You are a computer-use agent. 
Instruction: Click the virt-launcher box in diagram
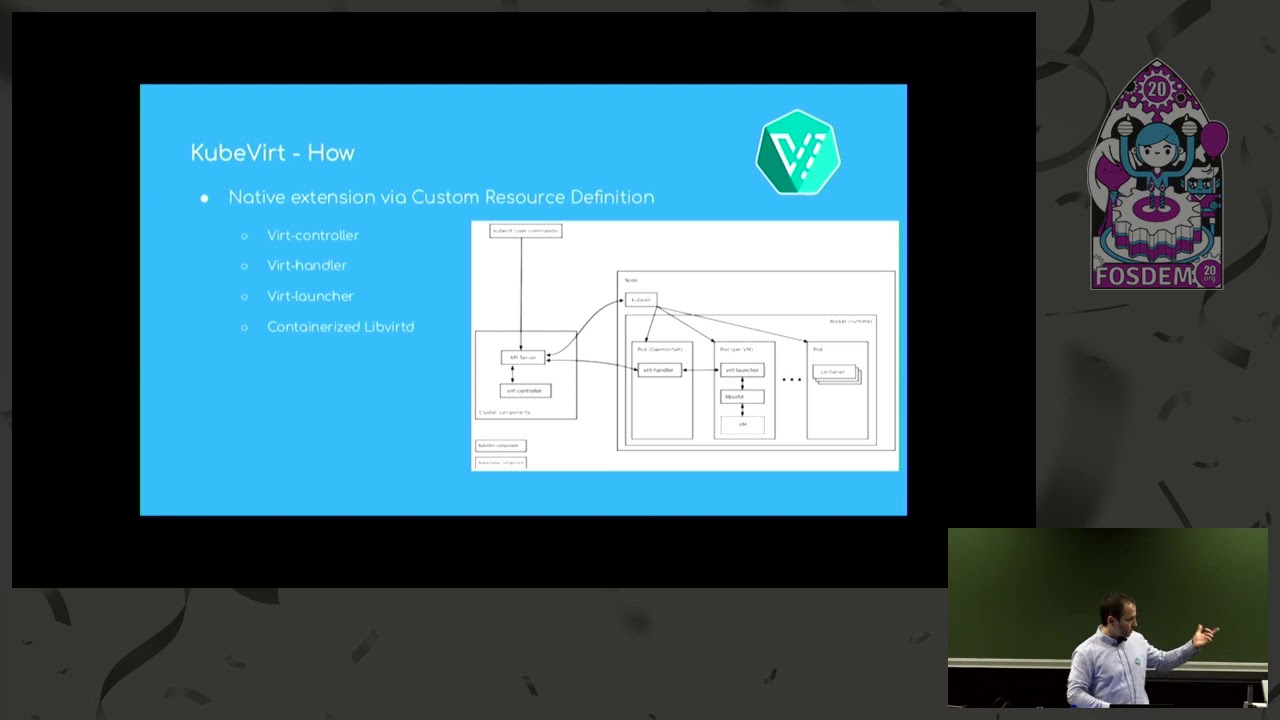[x=742, y=370]
